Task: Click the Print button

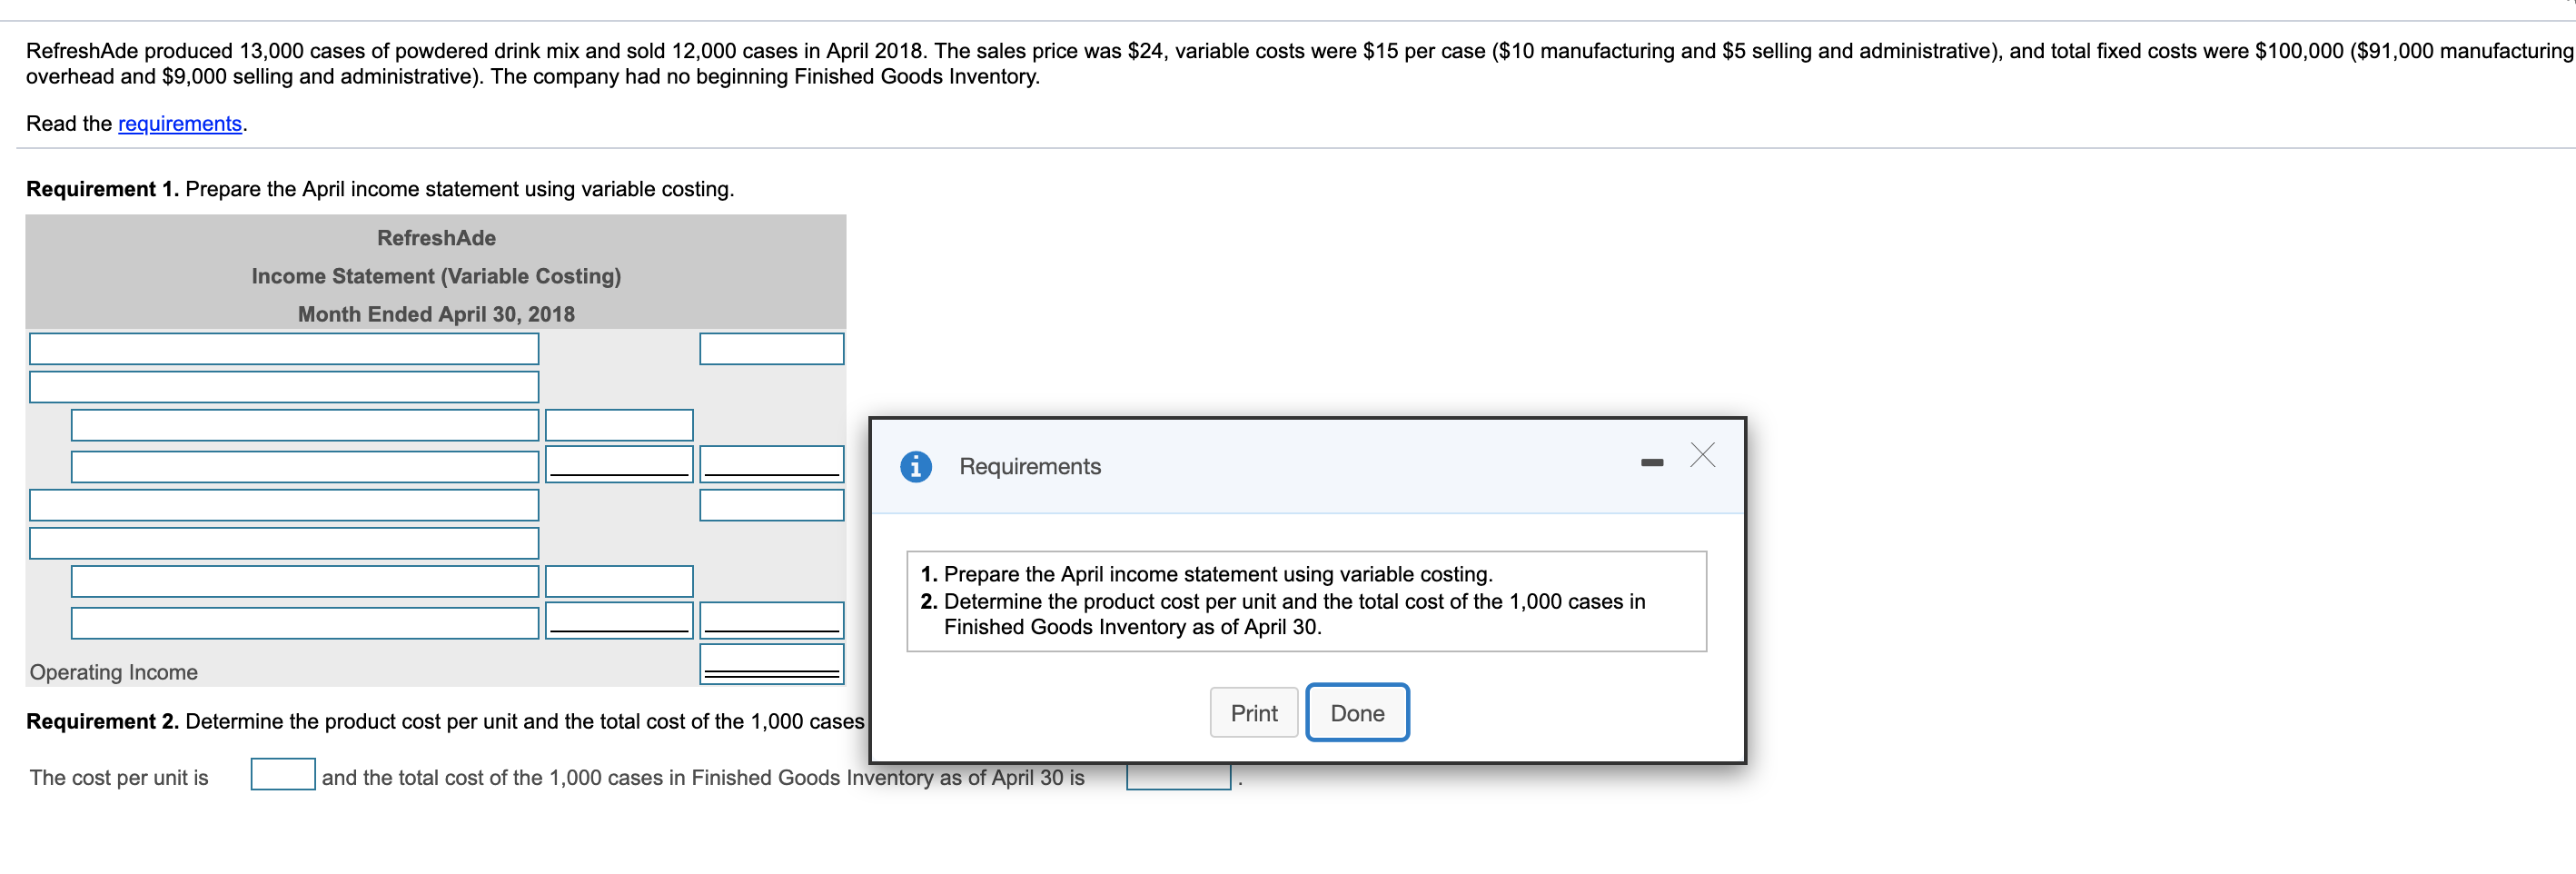Action: pos(1253,712)
